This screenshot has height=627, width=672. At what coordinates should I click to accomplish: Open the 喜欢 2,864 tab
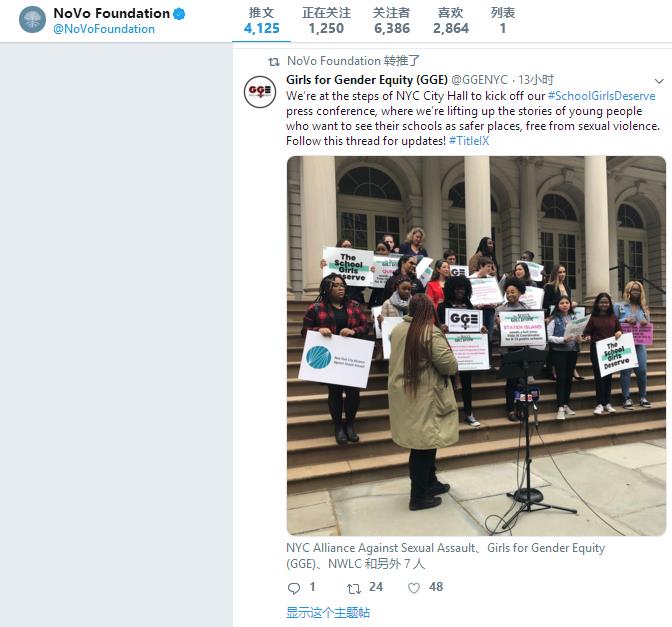(x=450, y=21)
